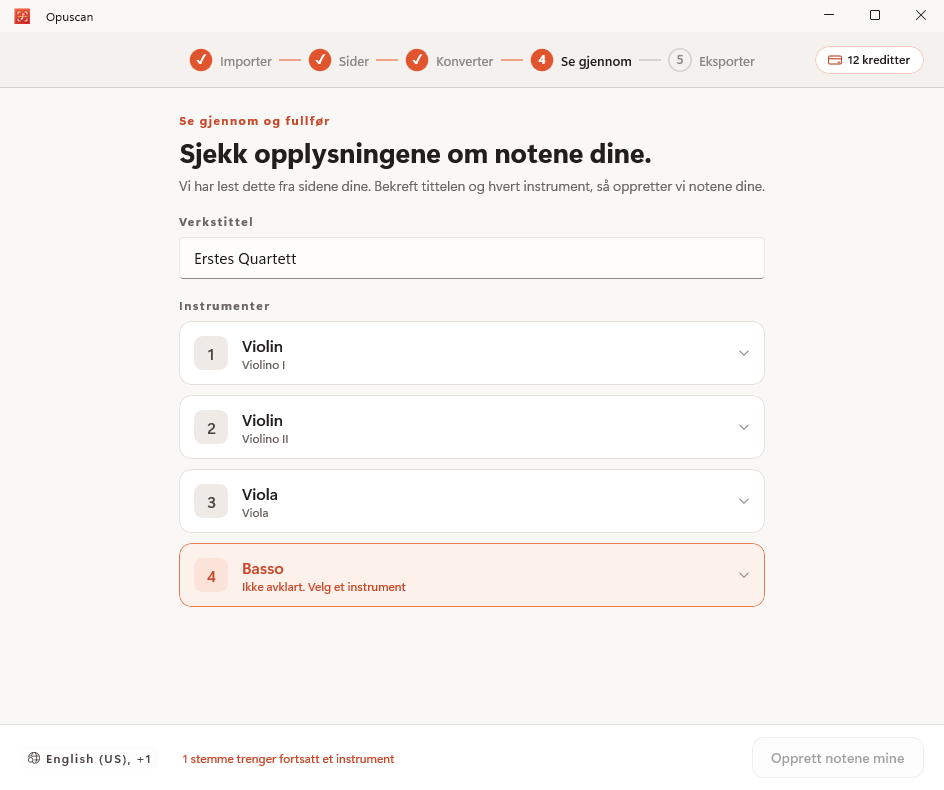This screenshot has height=790, width=944.
Task: Click the number 3 badge for Viola
Action: tap(211, 502)
